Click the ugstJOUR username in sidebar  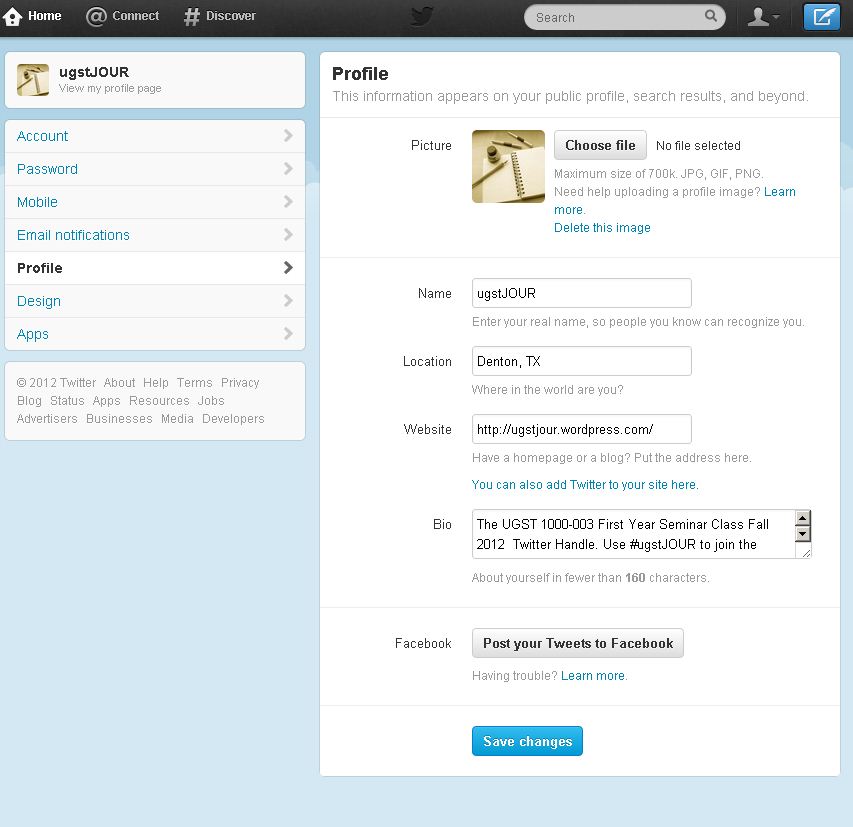click(x=94, y=72)
